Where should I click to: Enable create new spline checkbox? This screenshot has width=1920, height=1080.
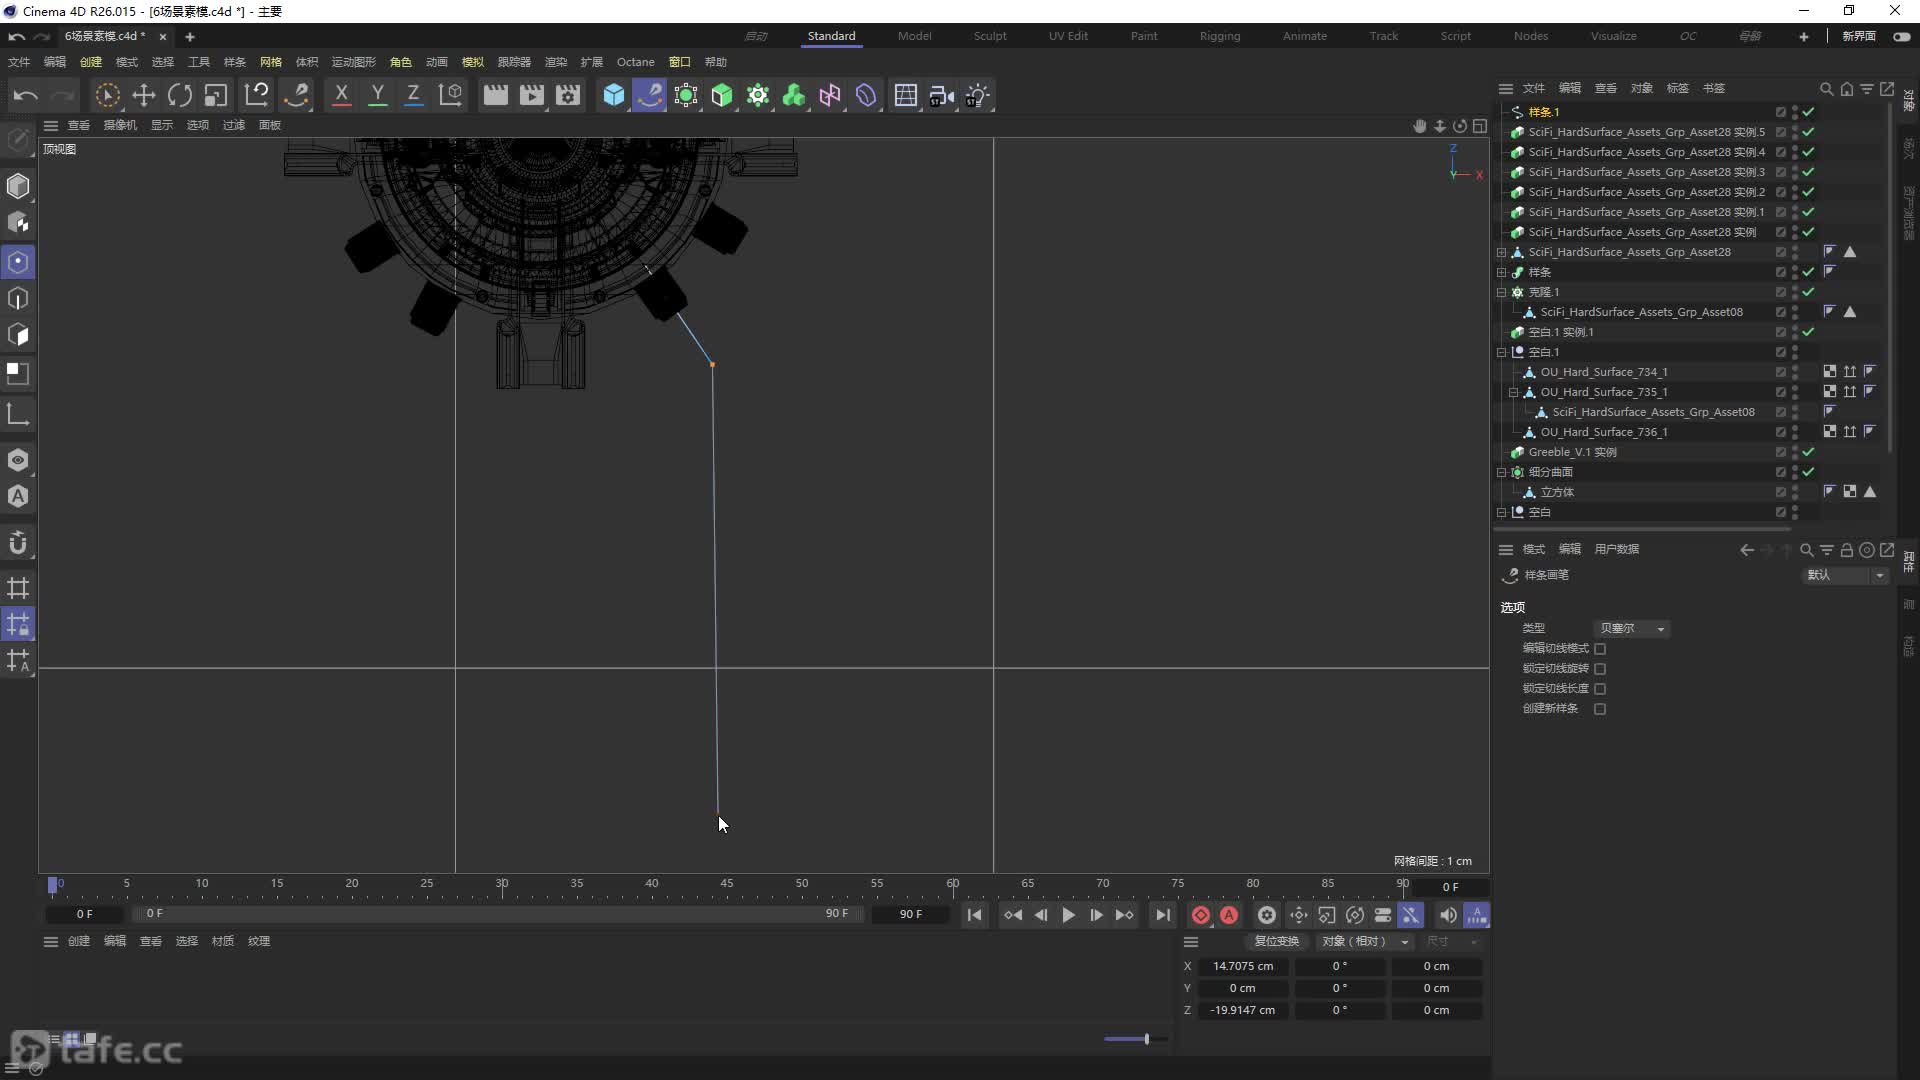coord(1600,709)
